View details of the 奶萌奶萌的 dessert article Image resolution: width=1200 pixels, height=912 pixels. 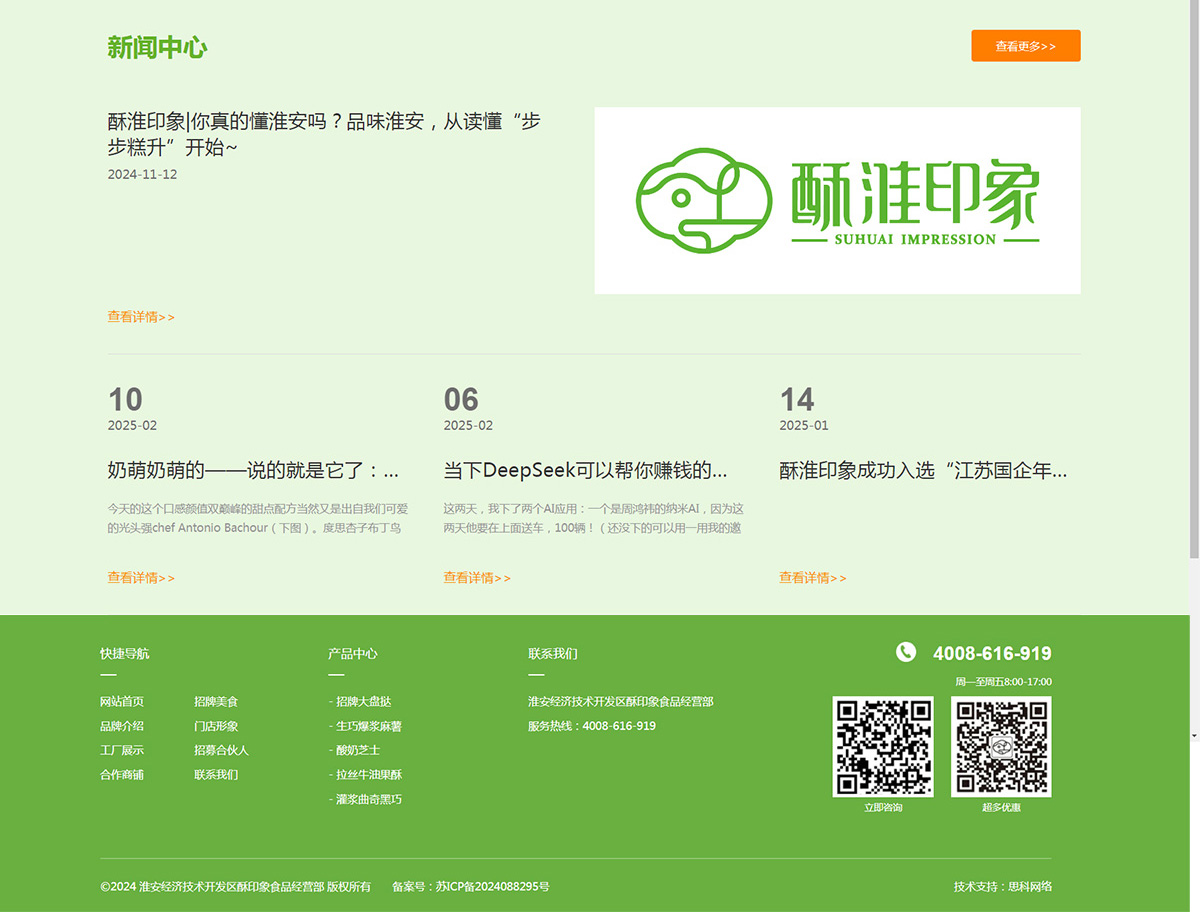(141, 578)
